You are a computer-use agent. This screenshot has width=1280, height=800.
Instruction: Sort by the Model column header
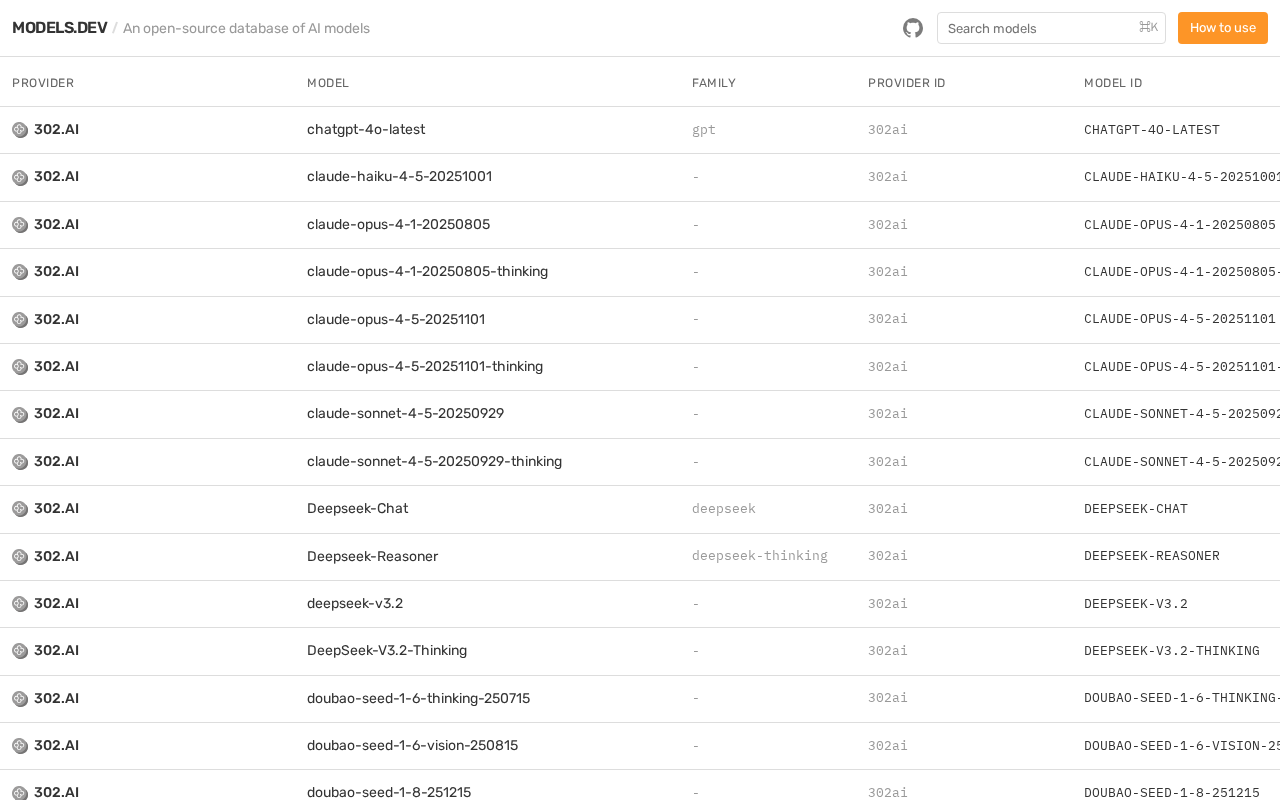(x=328, y=83)
